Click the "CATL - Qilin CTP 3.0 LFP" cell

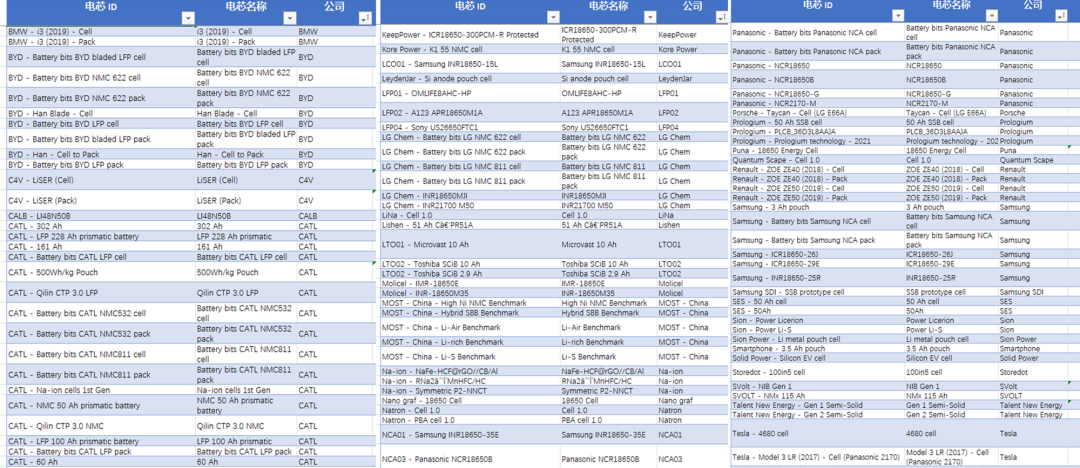(101, 293)
